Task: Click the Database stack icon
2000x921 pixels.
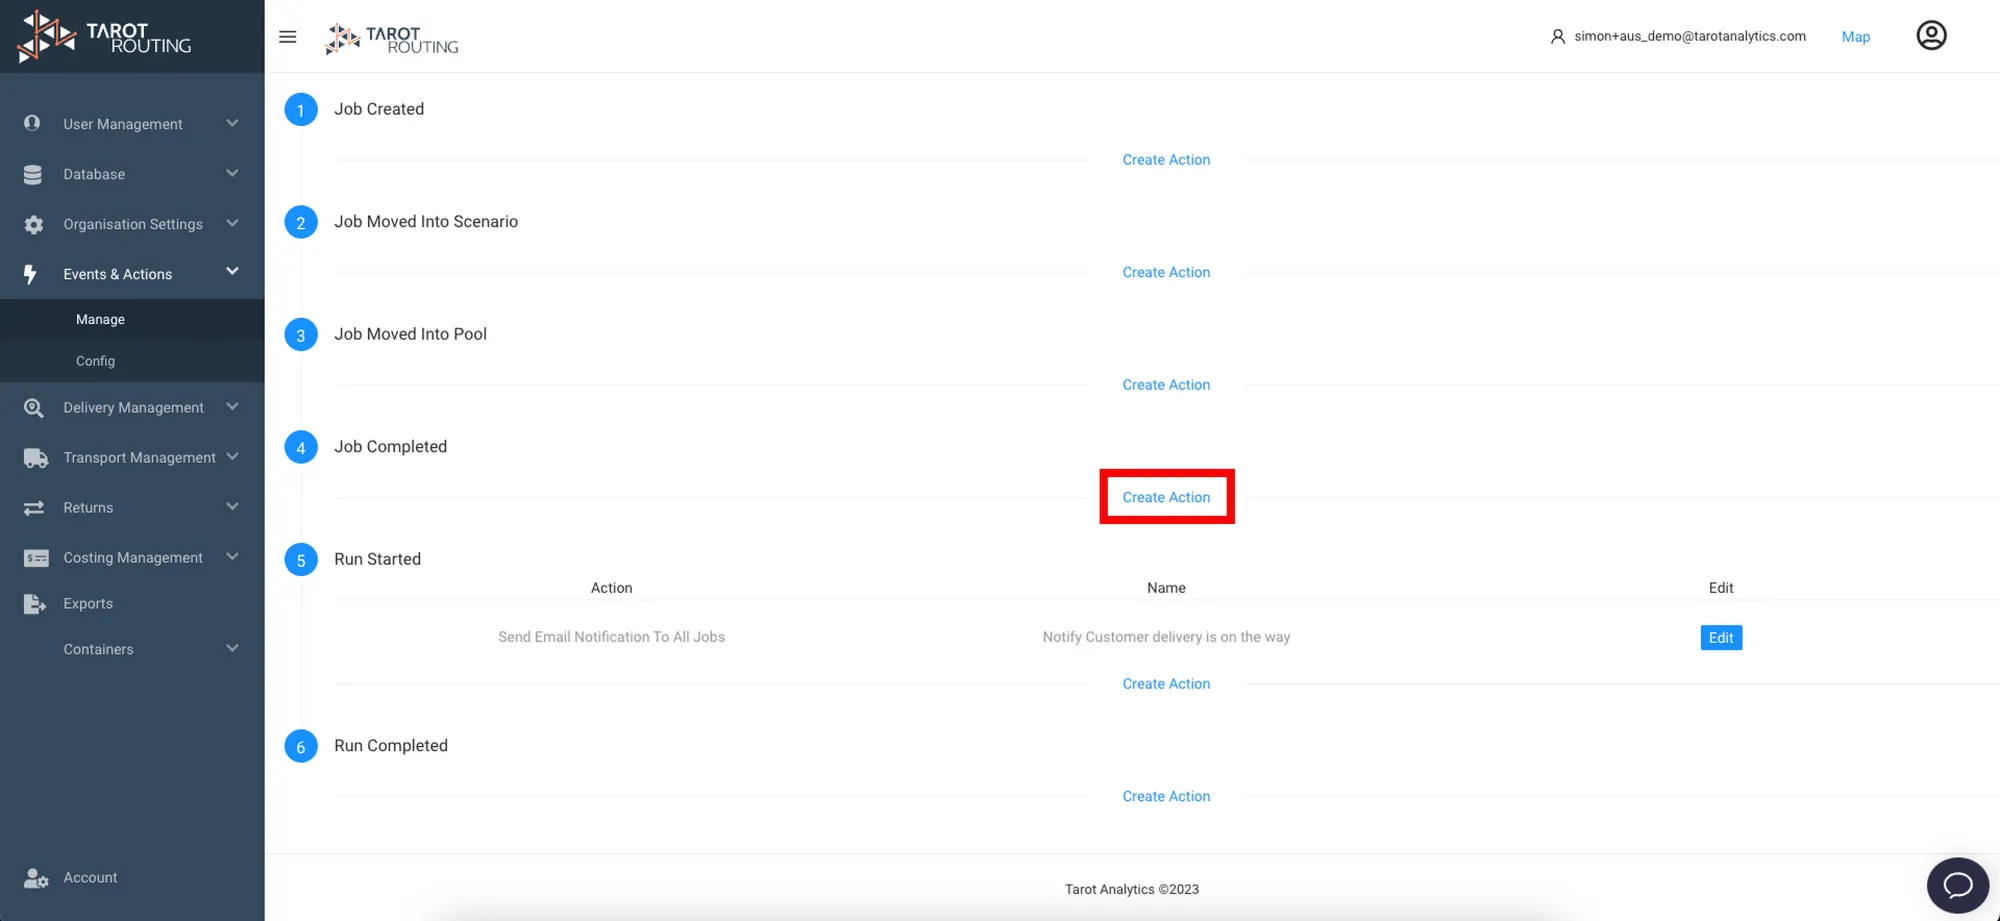Action: 33,174
